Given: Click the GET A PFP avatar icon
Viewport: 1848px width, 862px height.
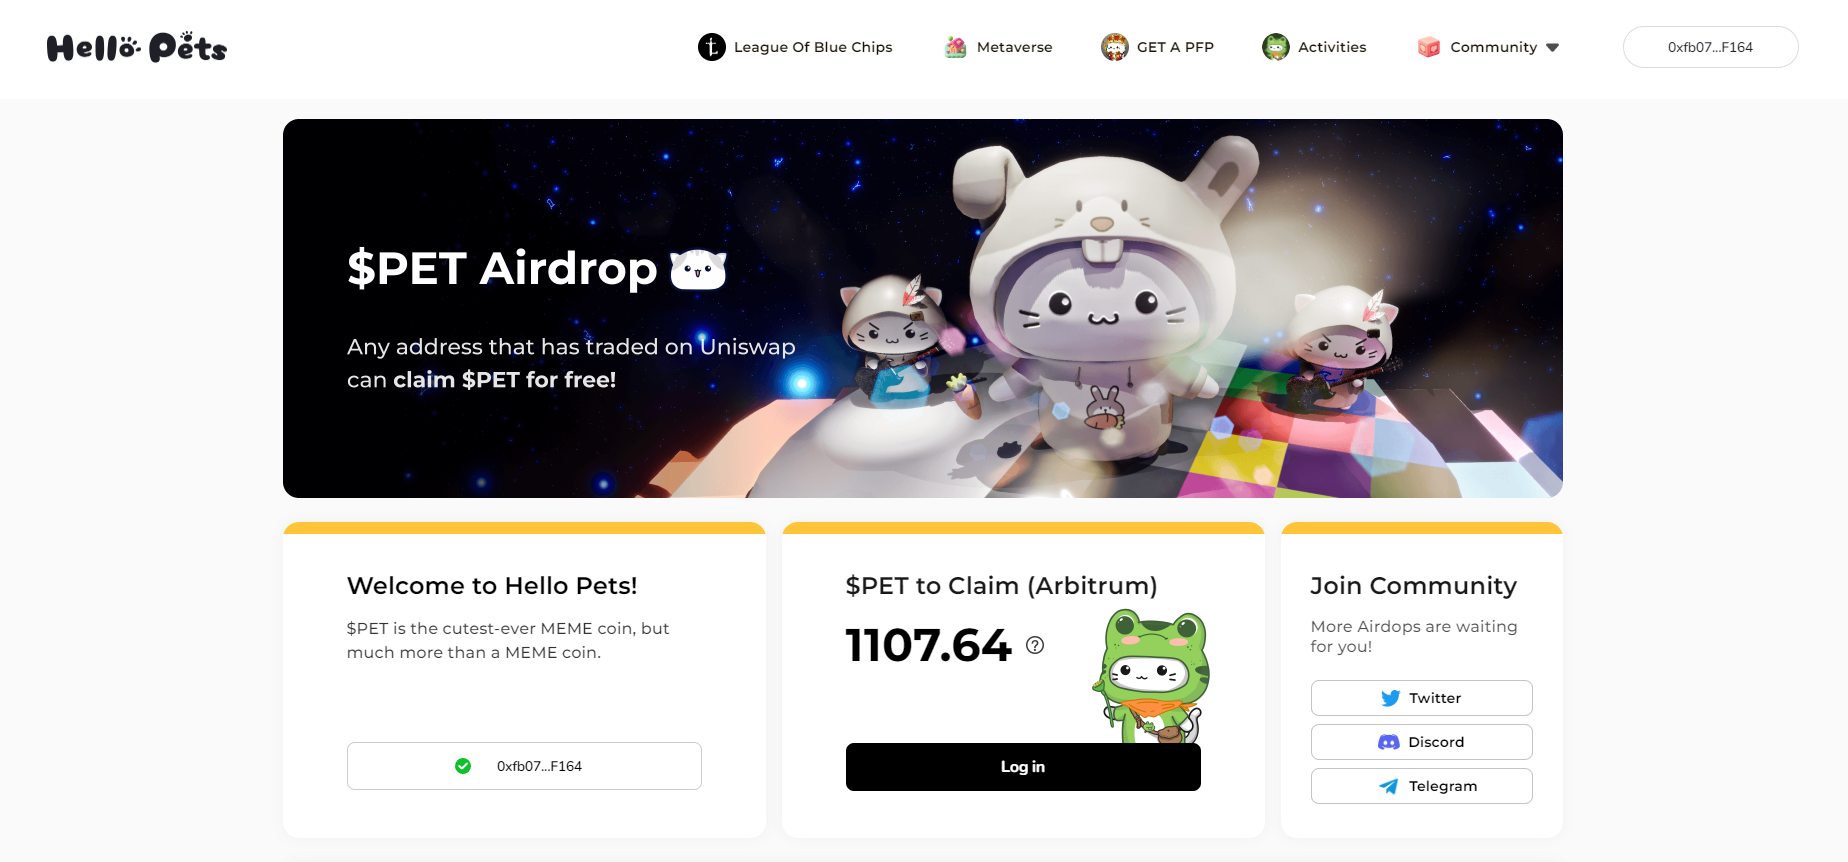Looking at the screenshot, I should [x=1115, y=47].
